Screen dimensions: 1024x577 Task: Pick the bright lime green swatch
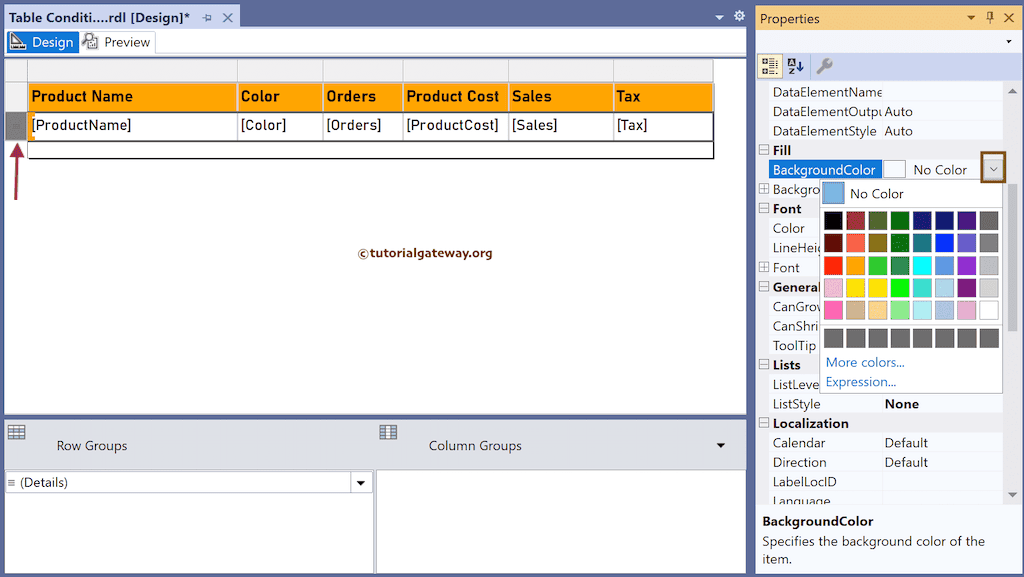(x=900, y=288)
